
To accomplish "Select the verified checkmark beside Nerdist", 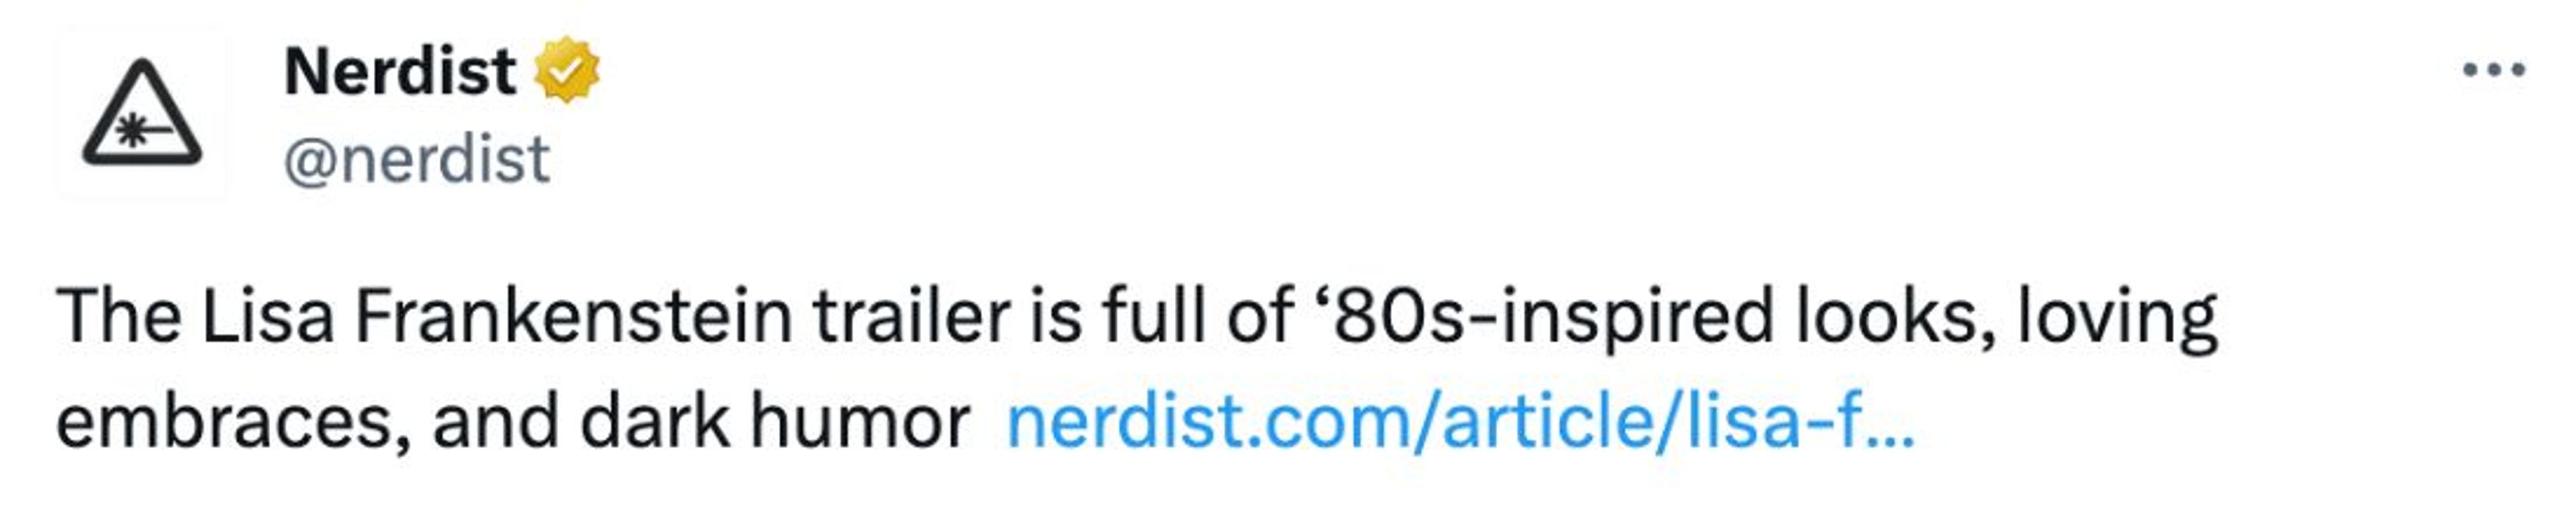I will pos(567,70).
